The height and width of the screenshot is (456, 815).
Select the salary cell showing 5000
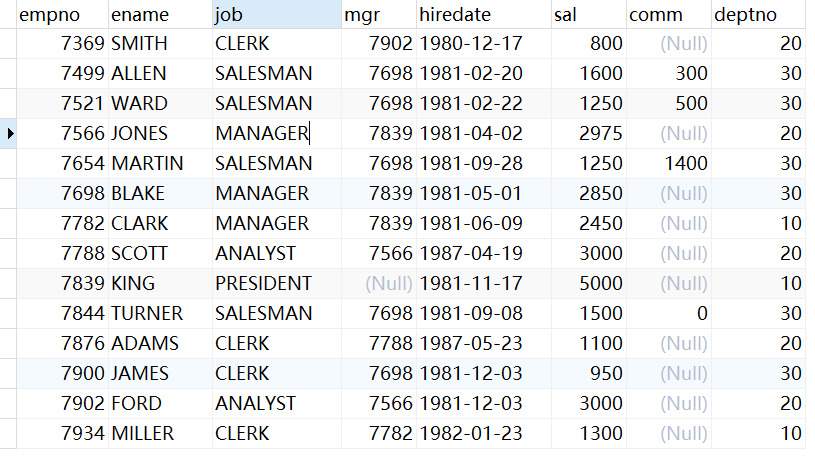pyautogui.click(x=602, y=283)
